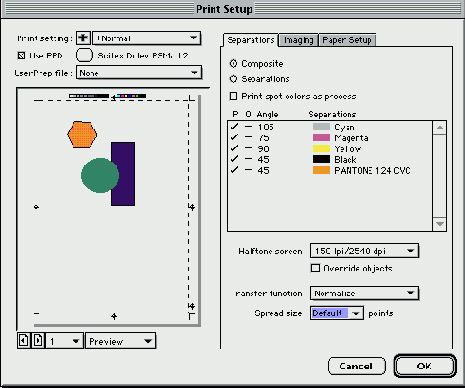Screen dimensions: 465x388
Task: Click the round PPD selection button
Action: (x=84, y=55)
